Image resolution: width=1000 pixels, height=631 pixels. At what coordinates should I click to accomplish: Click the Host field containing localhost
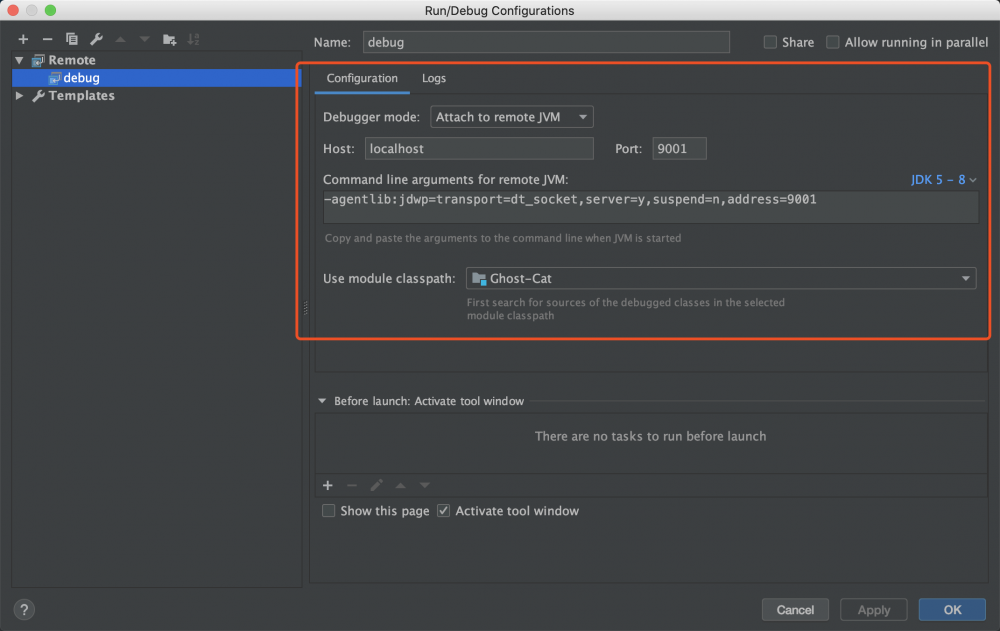479,149
